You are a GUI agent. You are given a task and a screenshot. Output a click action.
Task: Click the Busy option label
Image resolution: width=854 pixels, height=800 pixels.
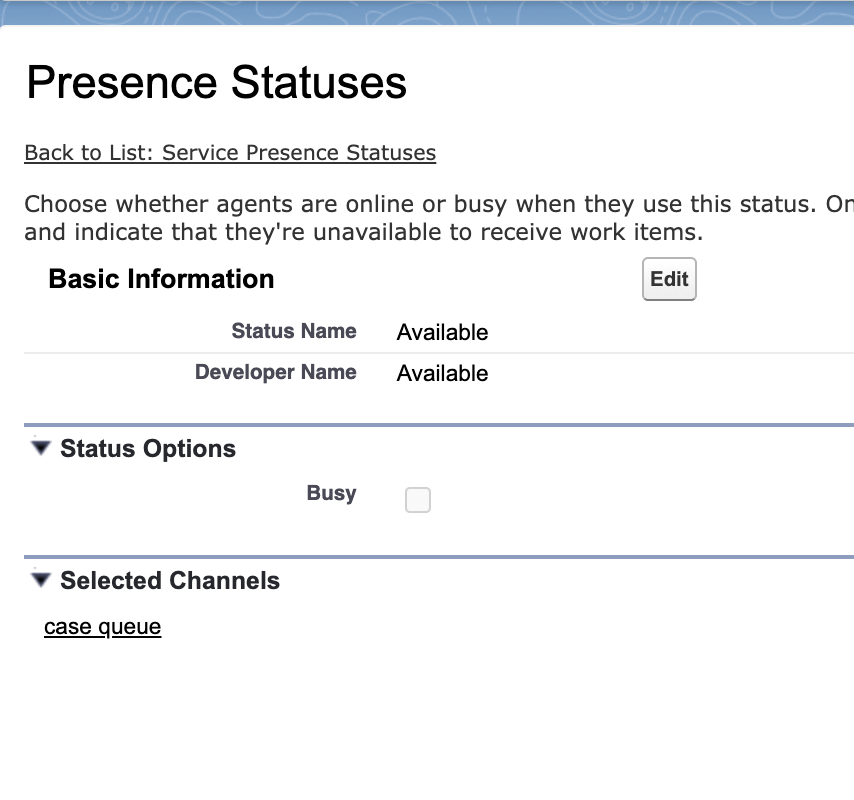[331, 493]
